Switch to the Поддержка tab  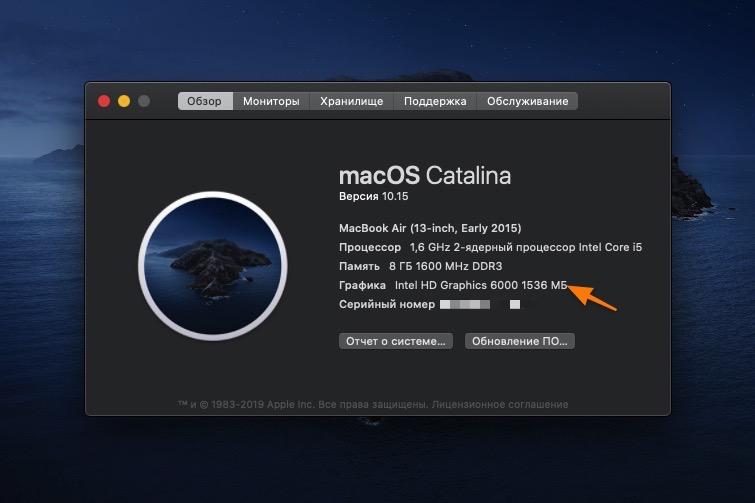[435, 101]
